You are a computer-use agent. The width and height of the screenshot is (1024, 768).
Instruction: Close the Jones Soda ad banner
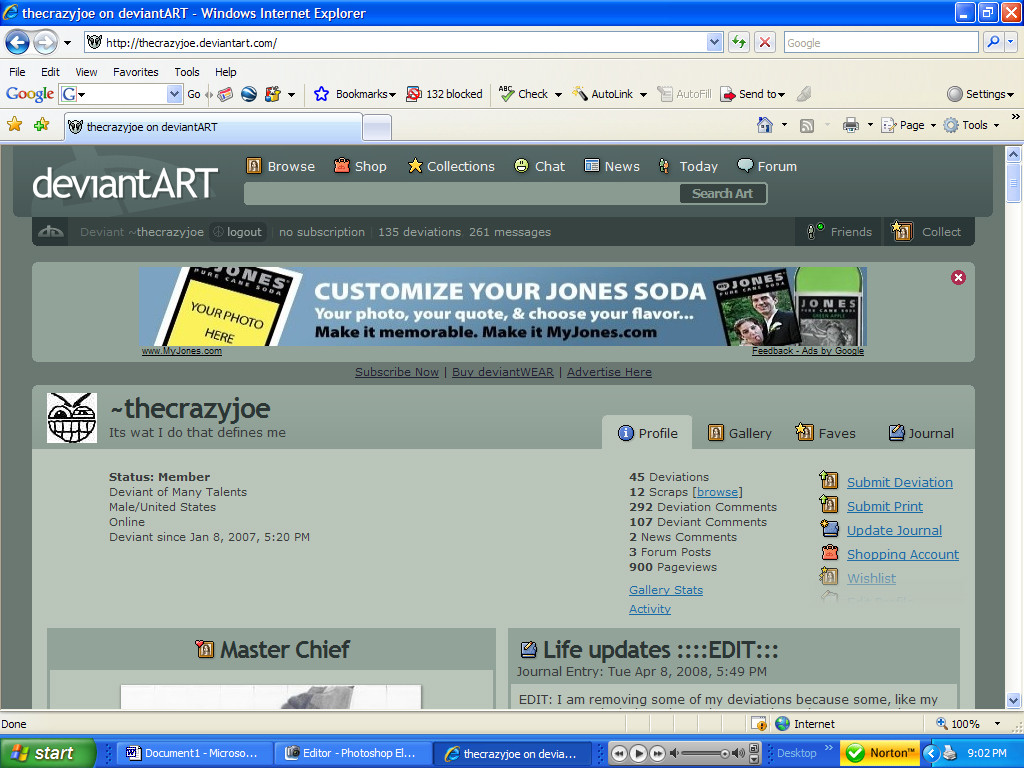pyautogui.click(x=958, y=278)
